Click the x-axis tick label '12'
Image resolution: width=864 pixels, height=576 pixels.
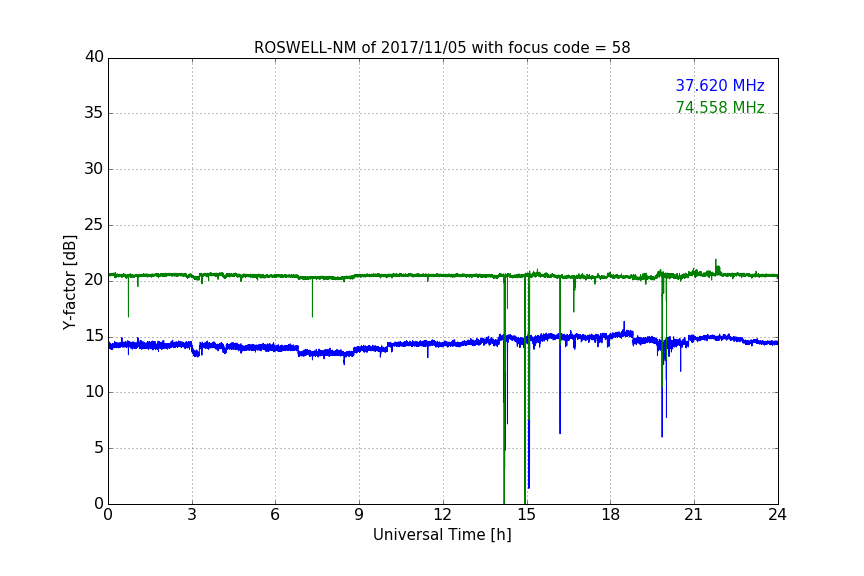[x=443, y=515]
